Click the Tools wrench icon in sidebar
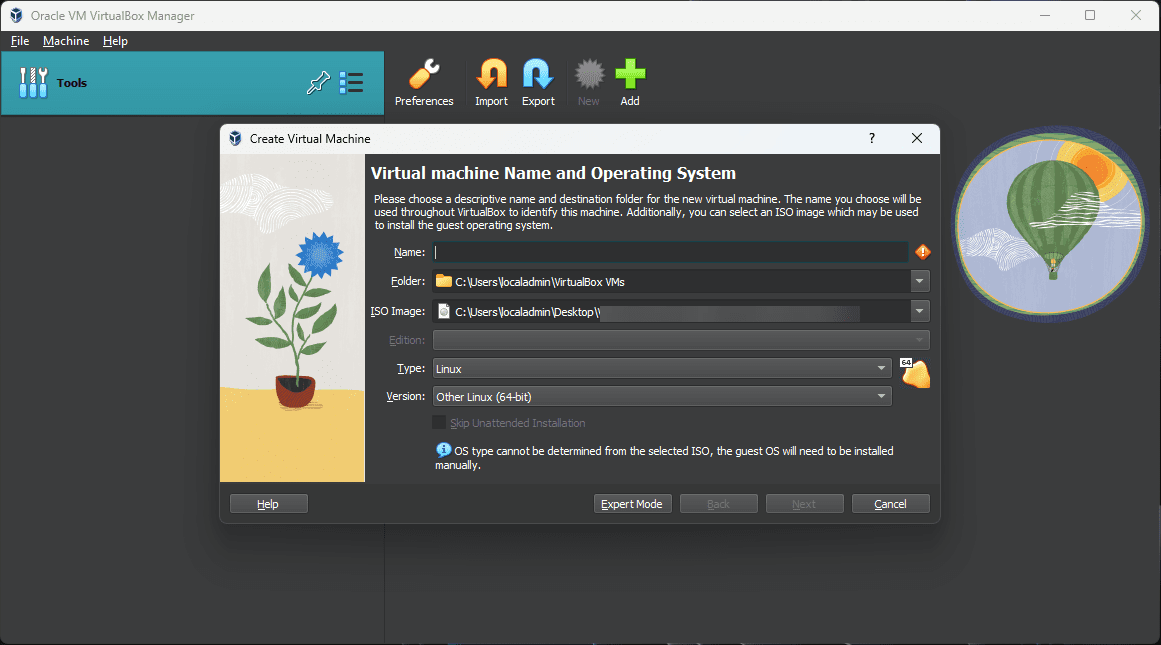 (x=33, y=83)
